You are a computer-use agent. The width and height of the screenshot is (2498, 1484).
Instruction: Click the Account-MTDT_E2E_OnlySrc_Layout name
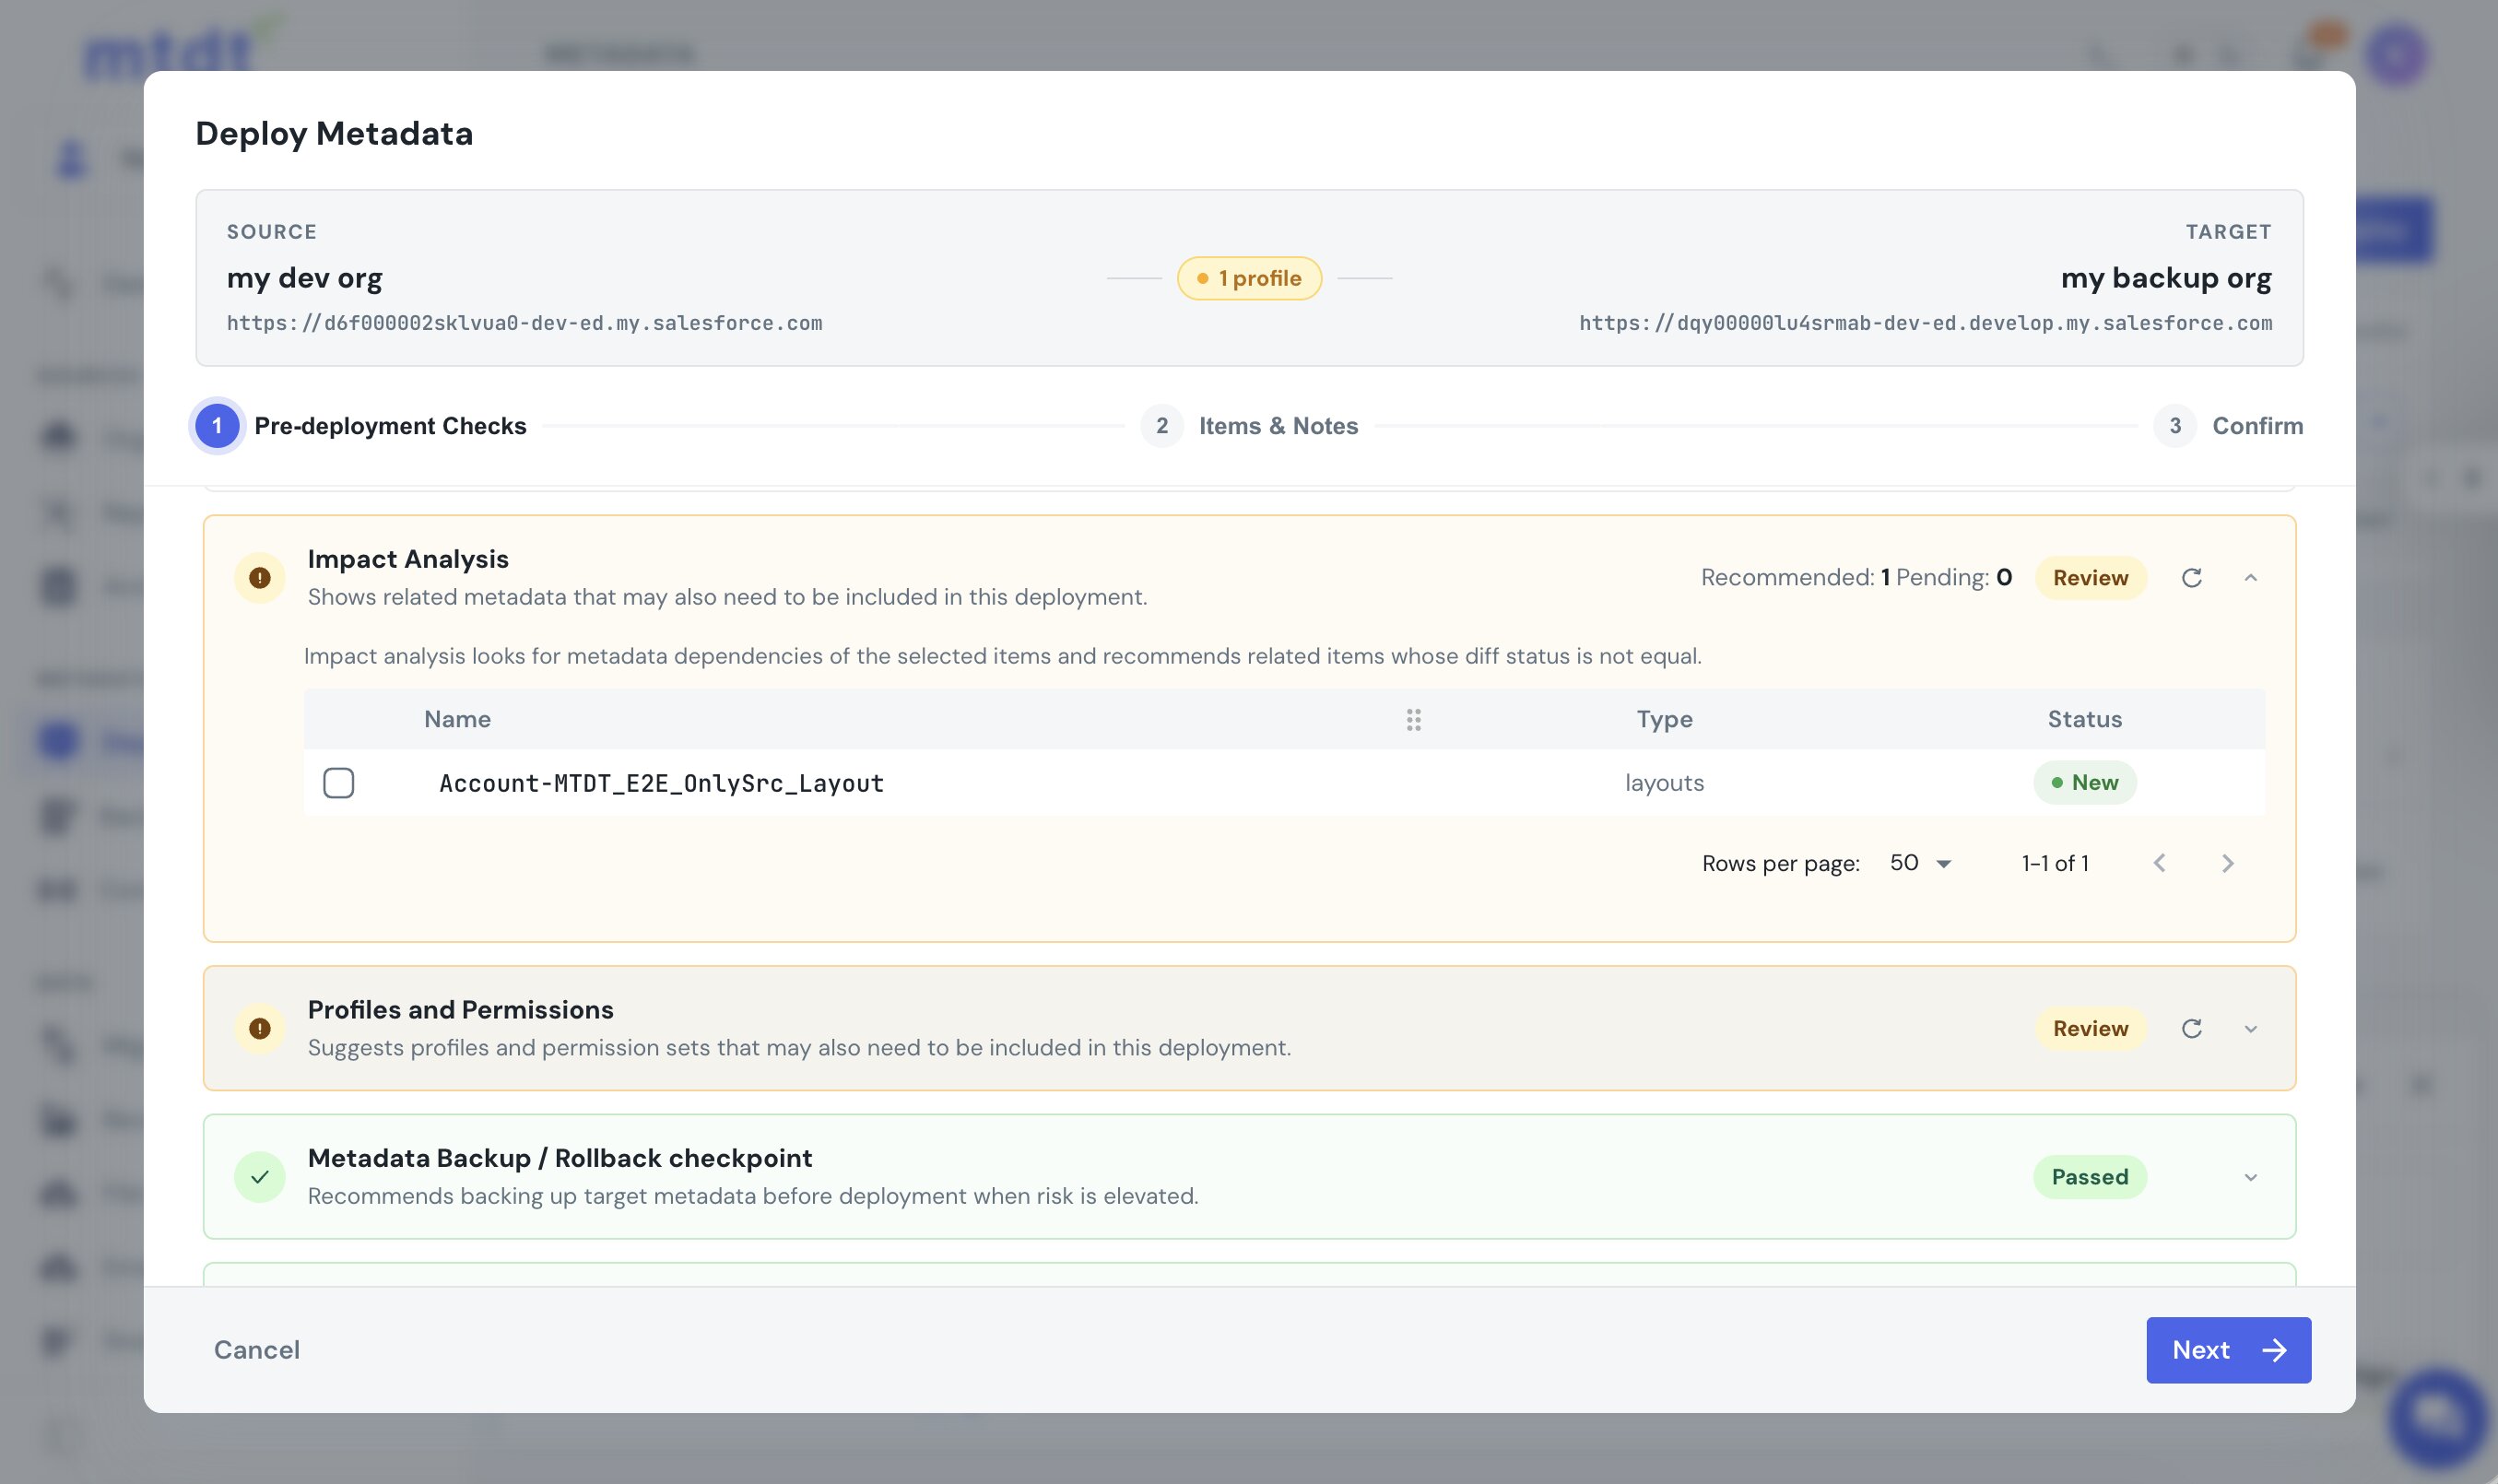click(661, 783)
